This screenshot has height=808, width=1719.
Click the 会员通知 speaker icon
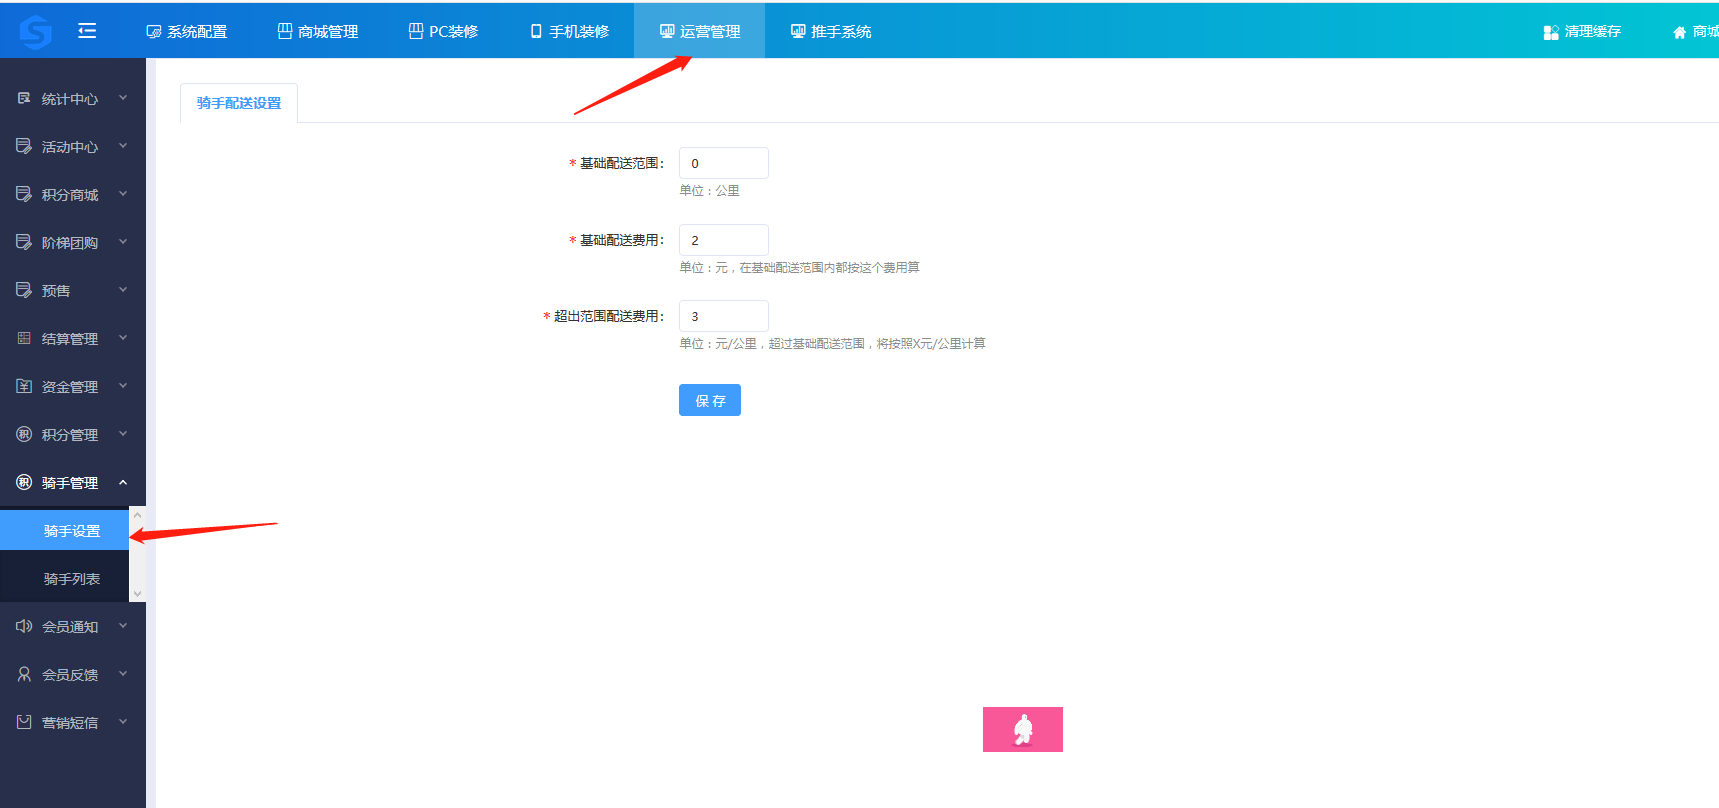tap(24, 626)
